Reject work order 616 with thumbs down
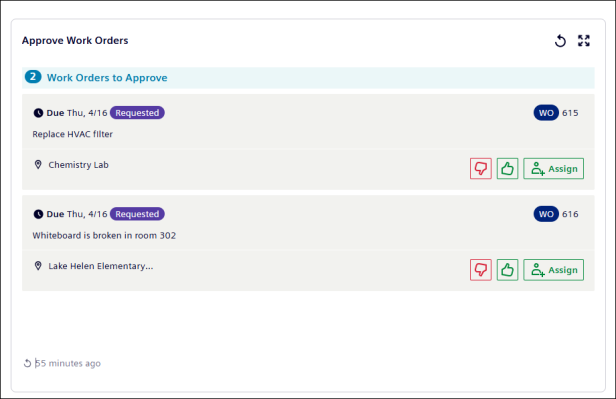 [481, 270]
